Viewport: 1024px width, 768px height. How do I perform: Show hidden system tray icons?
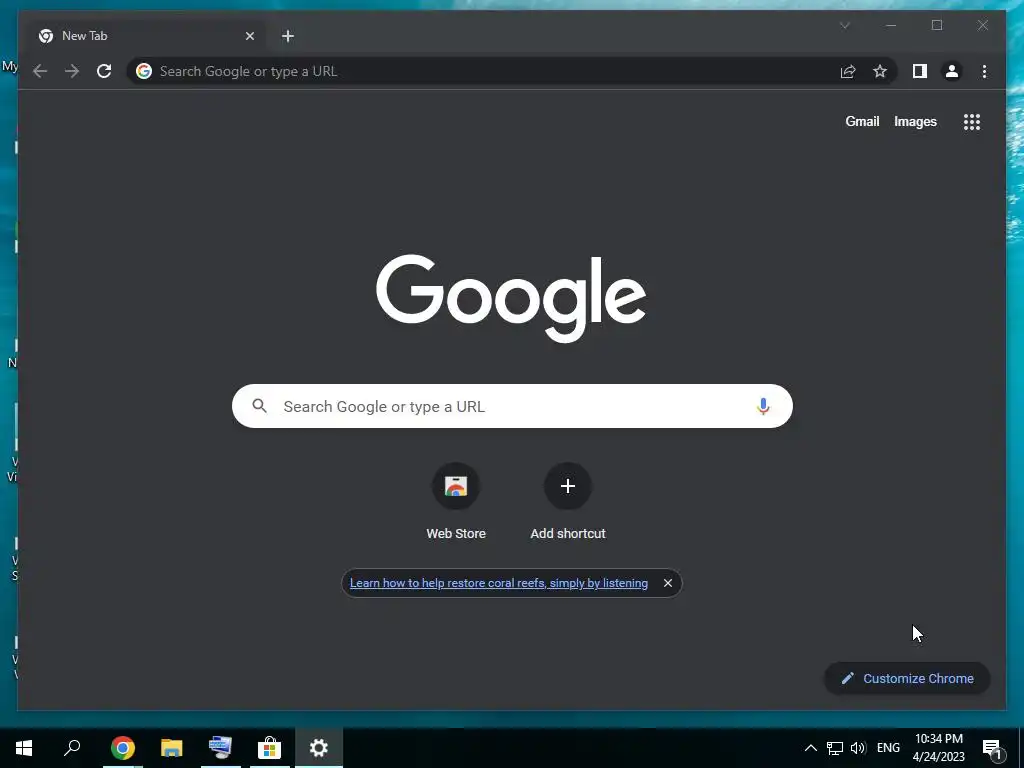pyautogui.click(x=810, y=748)
